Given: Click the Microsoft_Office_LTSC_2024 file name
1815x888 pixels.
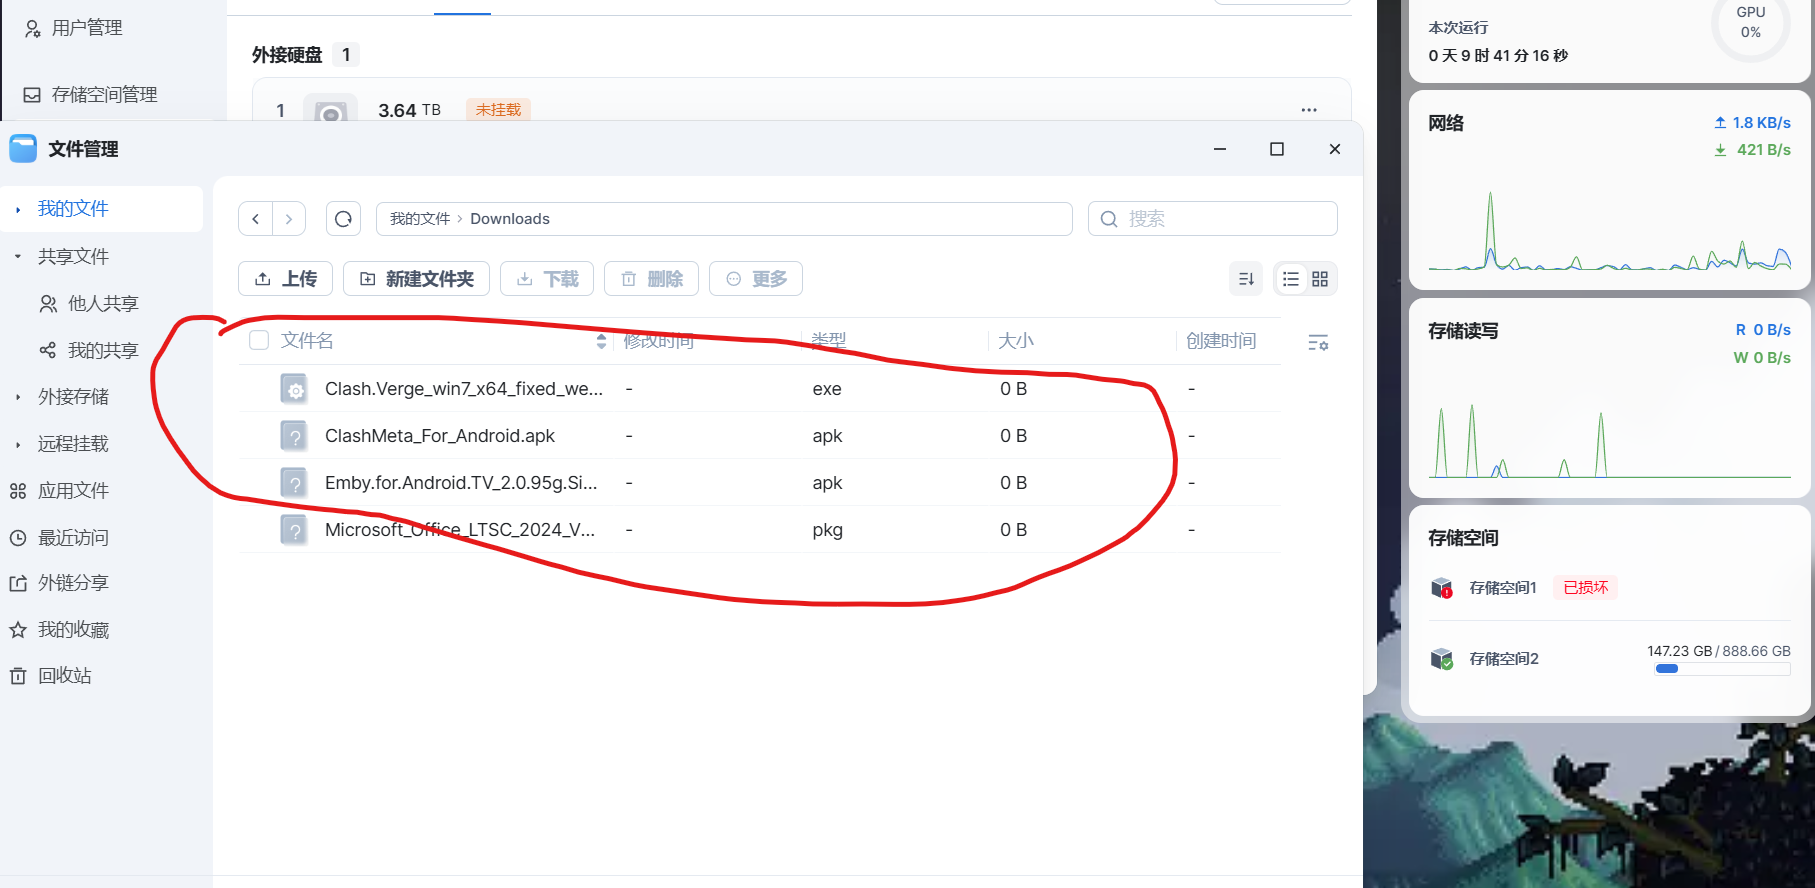Looking at the screenshot, I should click(x=460, y=530).
